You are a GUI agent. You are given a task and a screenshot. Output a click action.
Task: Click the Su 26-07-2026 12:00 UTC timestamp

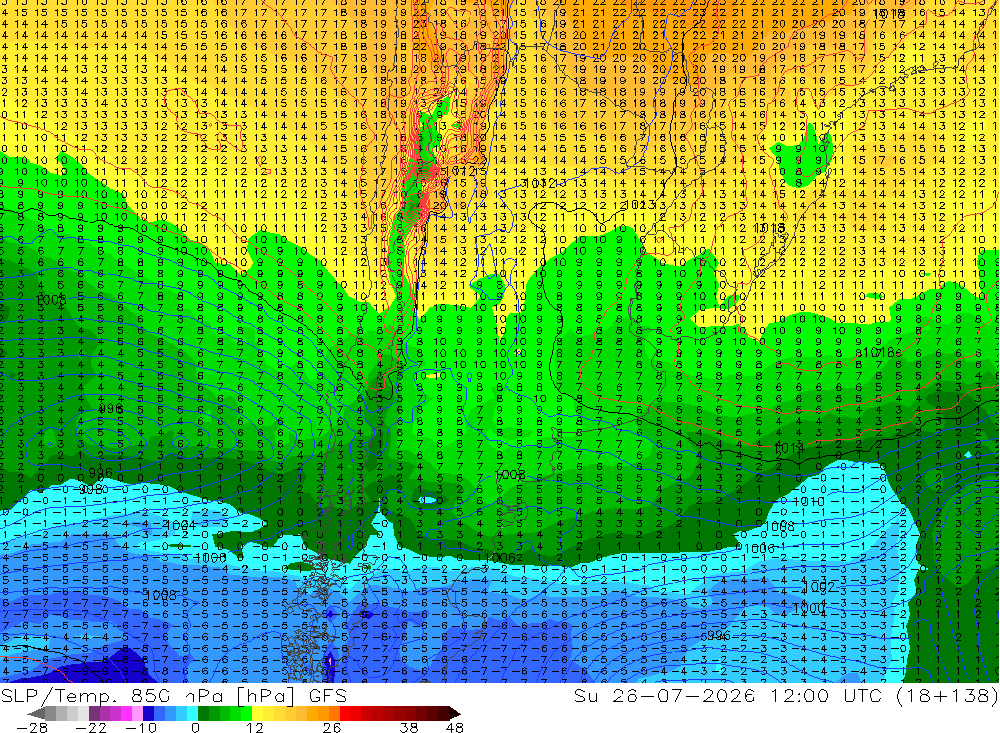[x=728, y=695]
